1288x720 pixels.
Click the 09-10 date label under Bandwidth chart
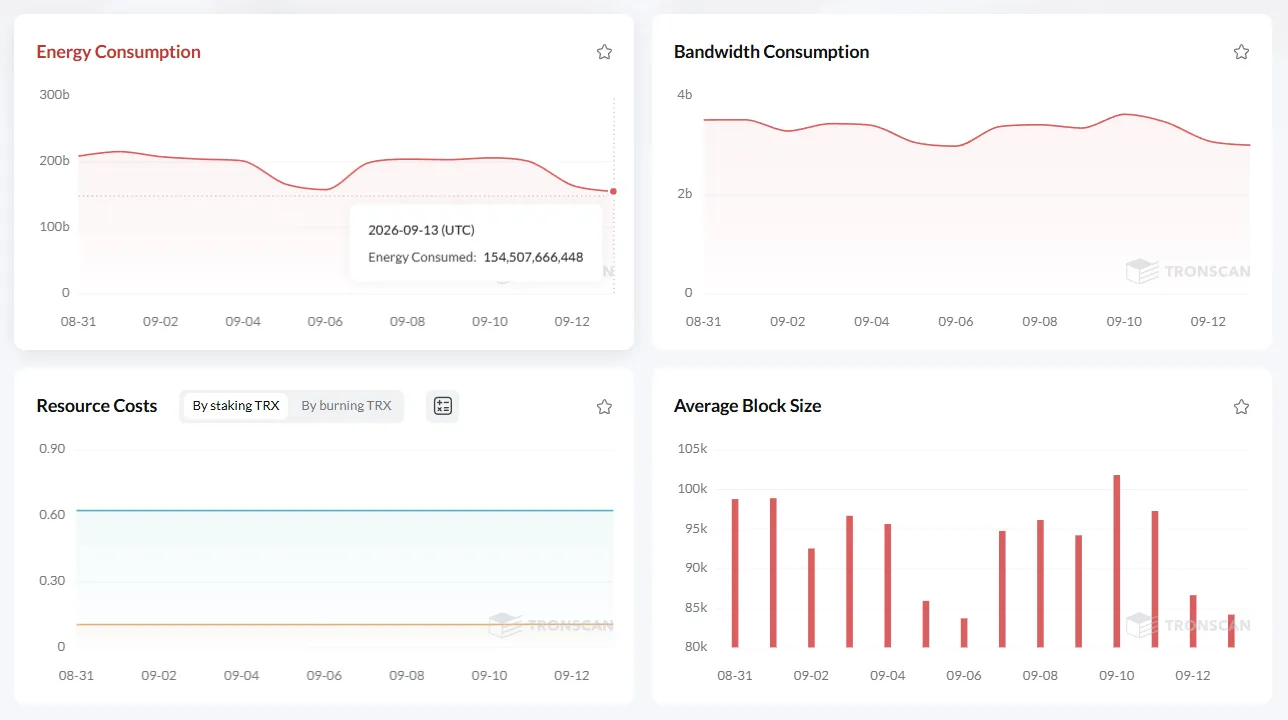click(x=1124, y=322)
